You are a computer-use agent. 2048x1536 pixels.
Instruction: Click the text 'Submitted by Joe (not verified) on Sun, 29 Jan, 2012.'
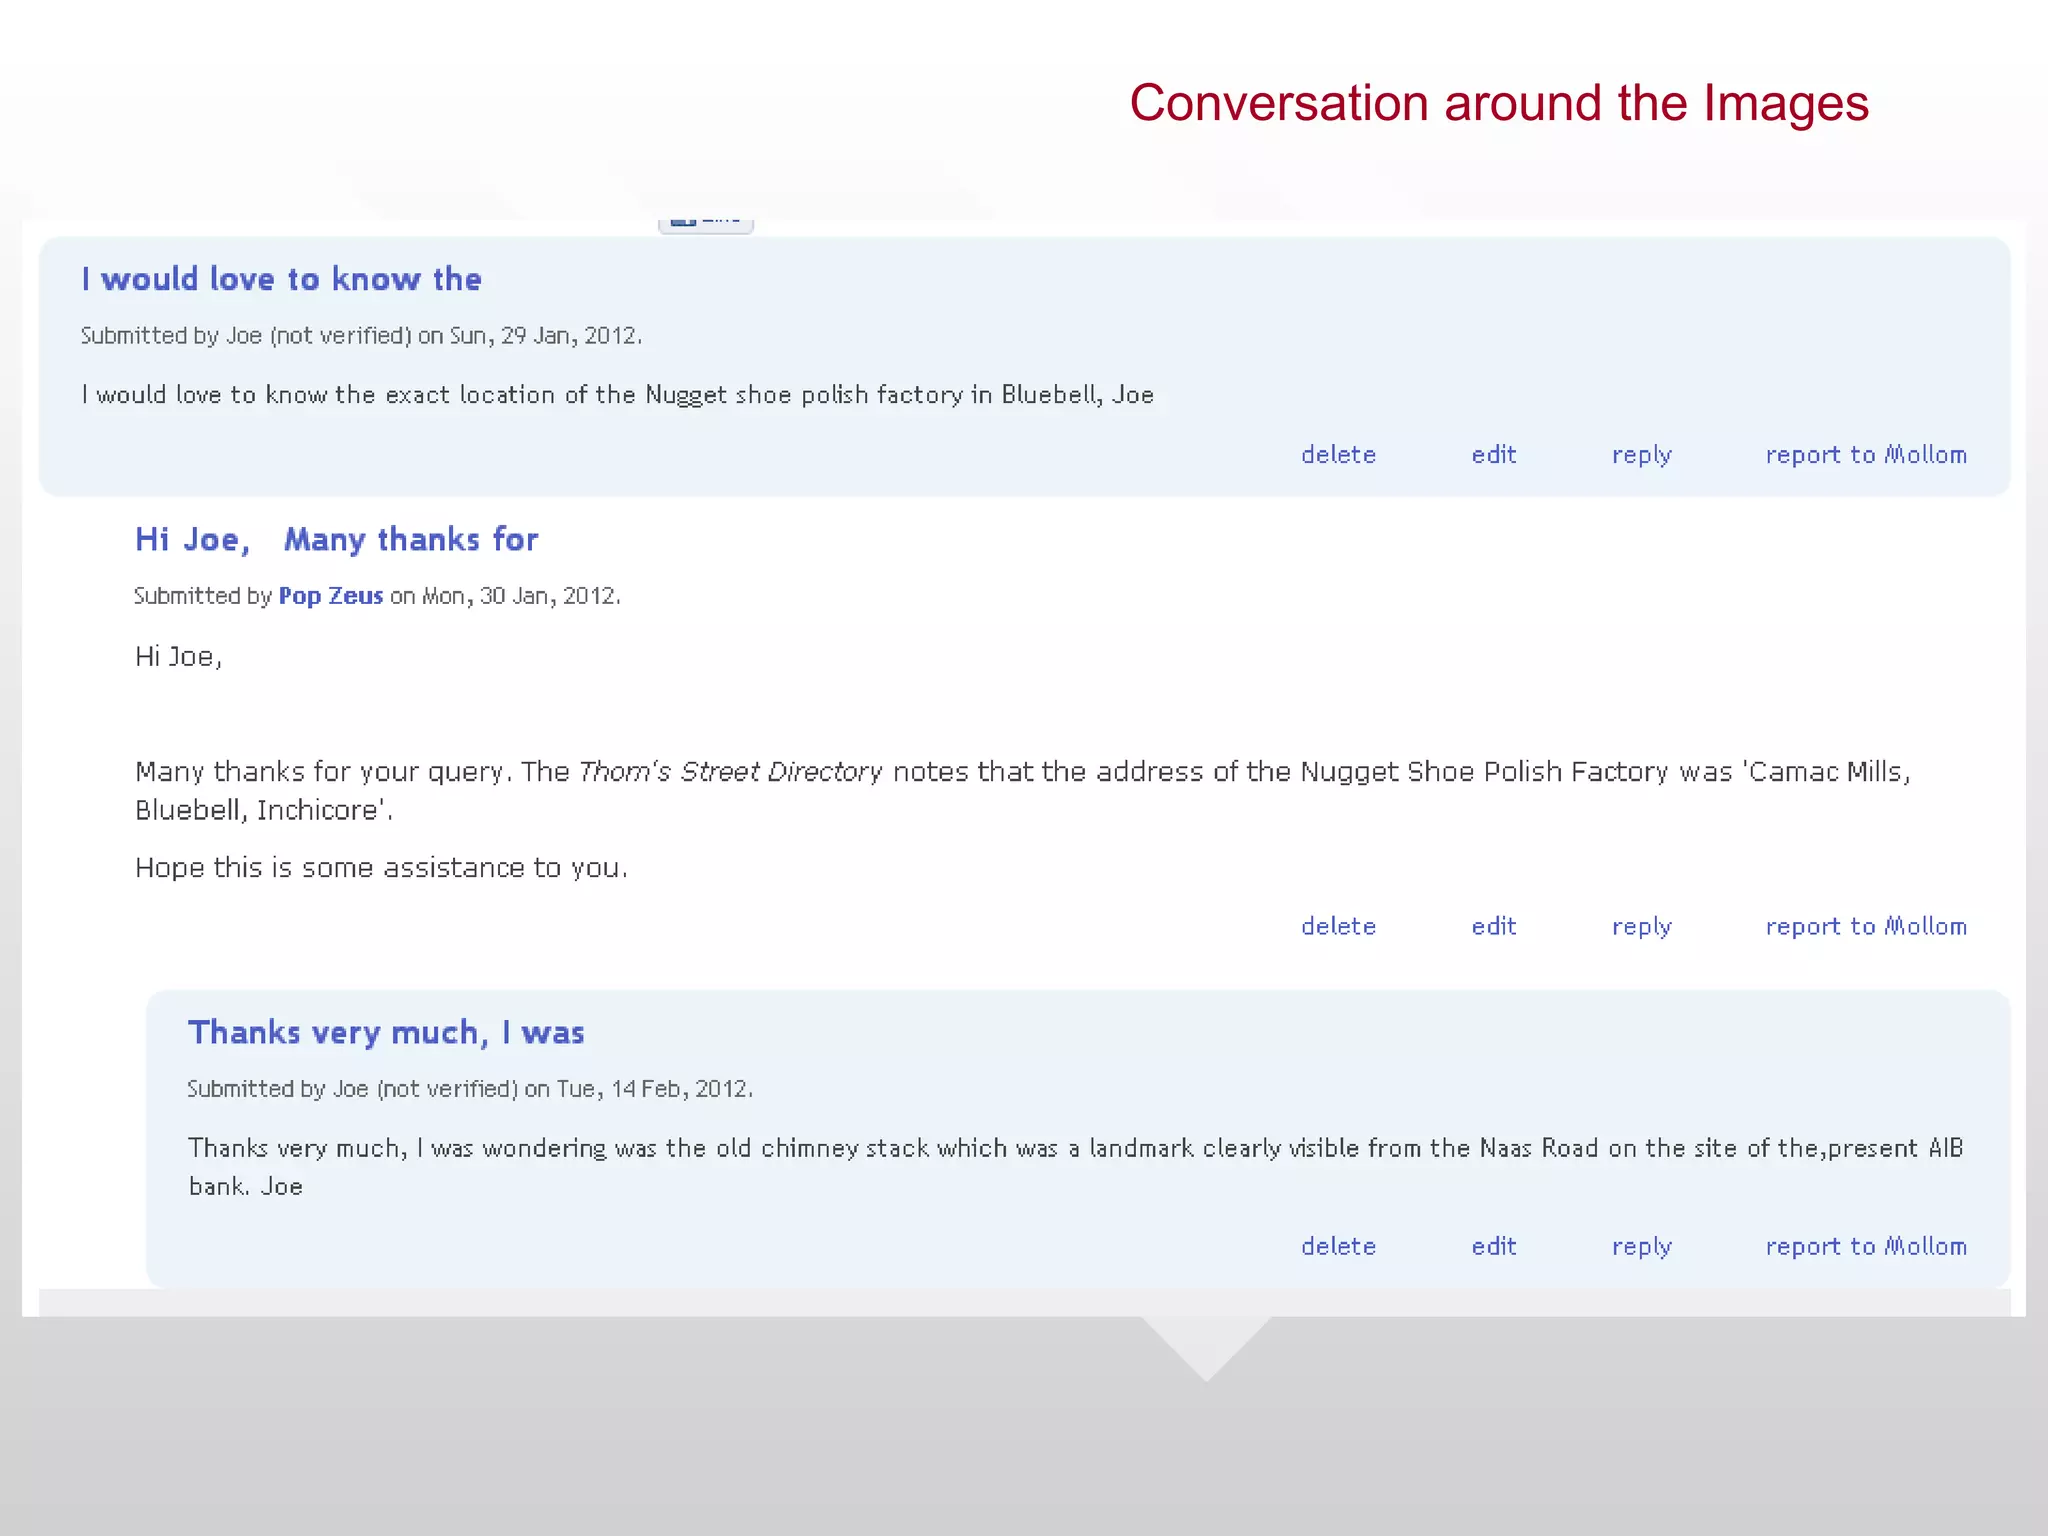[x=361, y=336]
